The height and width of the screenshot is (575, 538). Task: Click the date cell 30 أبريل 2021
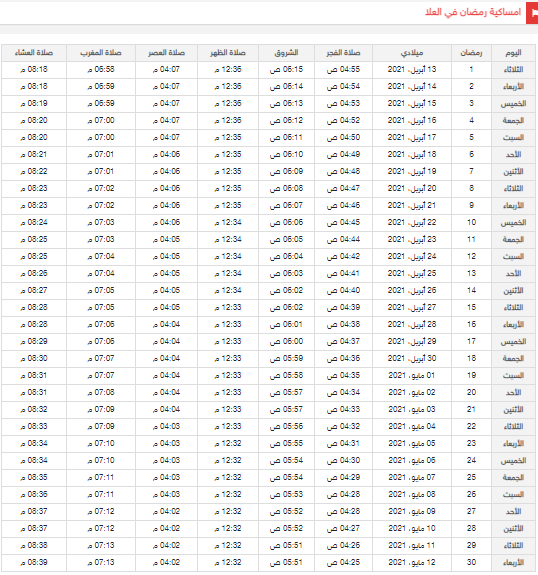tap(412, 358)
